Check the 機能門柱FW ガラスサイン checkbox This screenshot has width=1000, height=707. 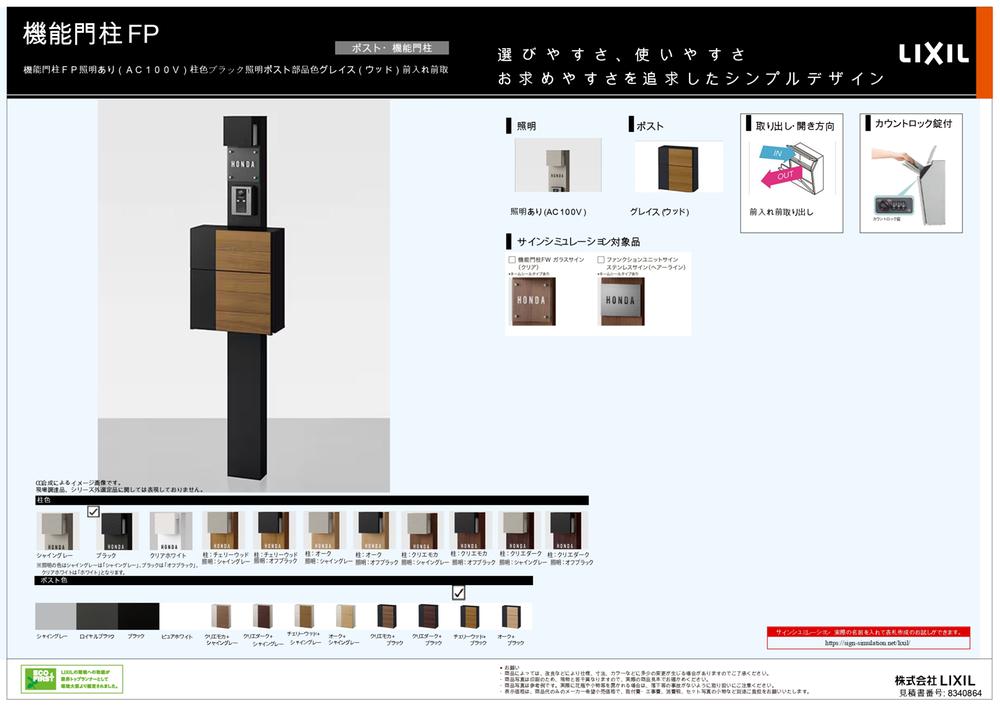[512, 260]
